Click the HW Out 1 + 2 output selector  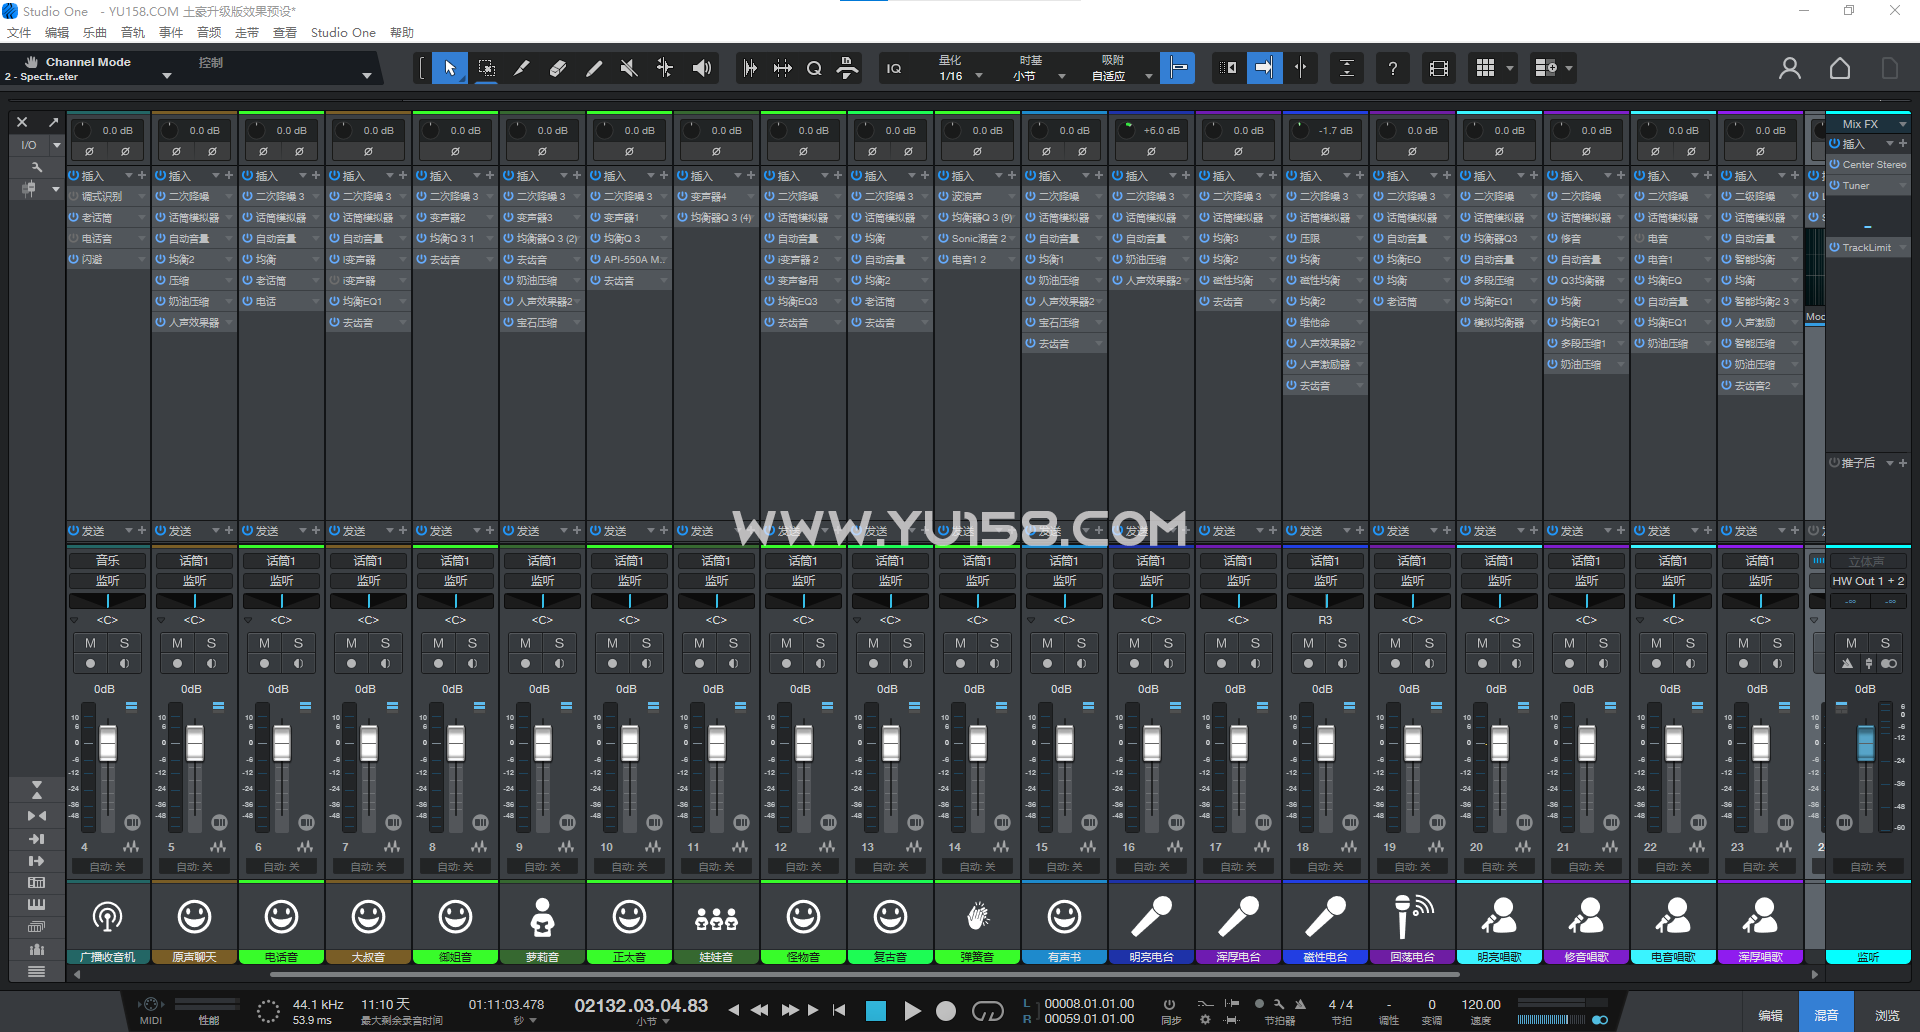click(1867, 581)
